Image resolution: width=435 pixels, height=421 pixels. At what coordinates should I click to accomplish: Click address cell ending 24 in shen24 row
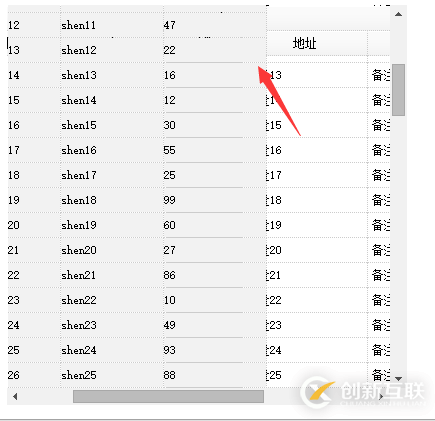click(317, 350)
